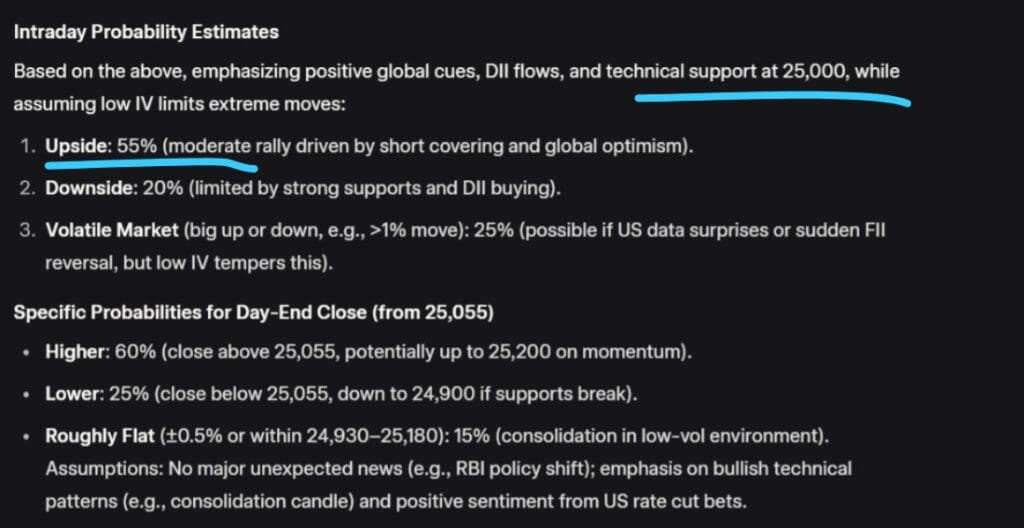Click the 'Intraday Probability Estimates' heading

coord(146,32)
